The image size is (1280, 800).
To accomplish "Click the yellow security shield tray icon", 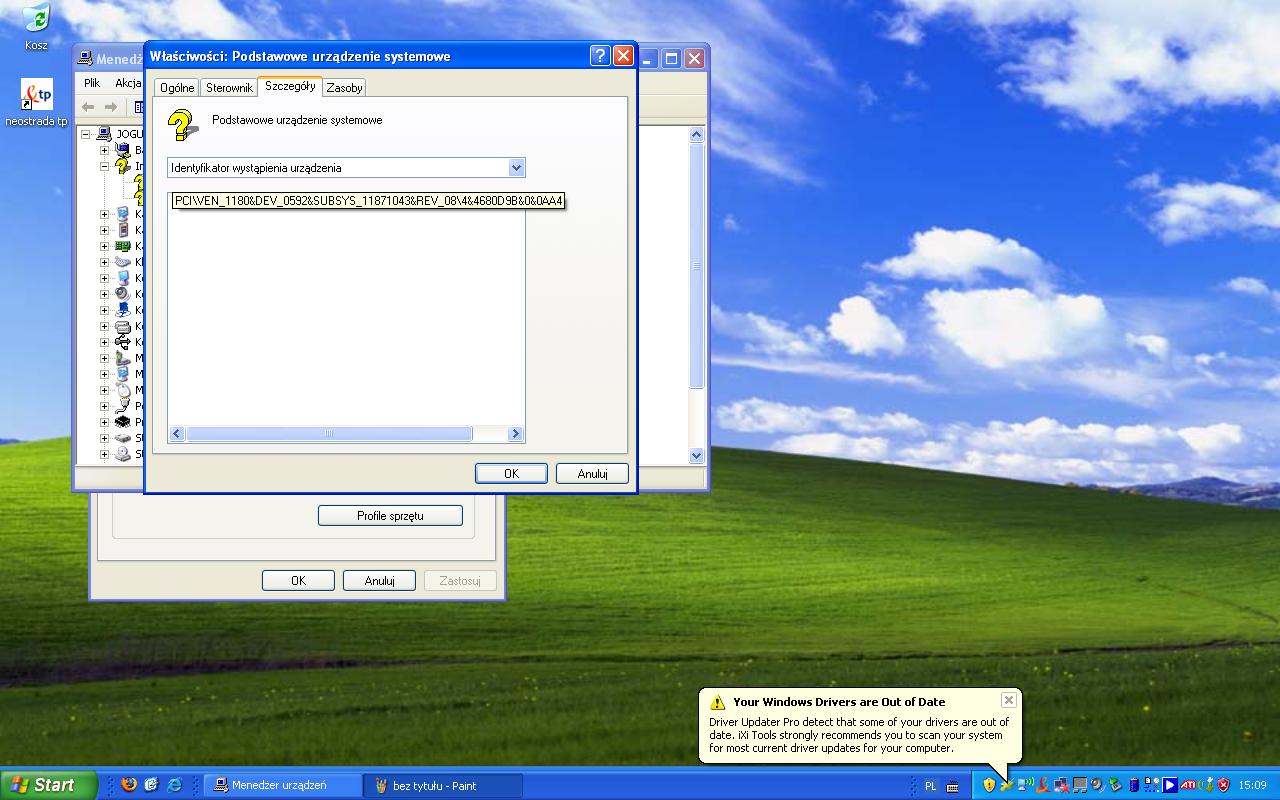I will (x=989, y=785).
